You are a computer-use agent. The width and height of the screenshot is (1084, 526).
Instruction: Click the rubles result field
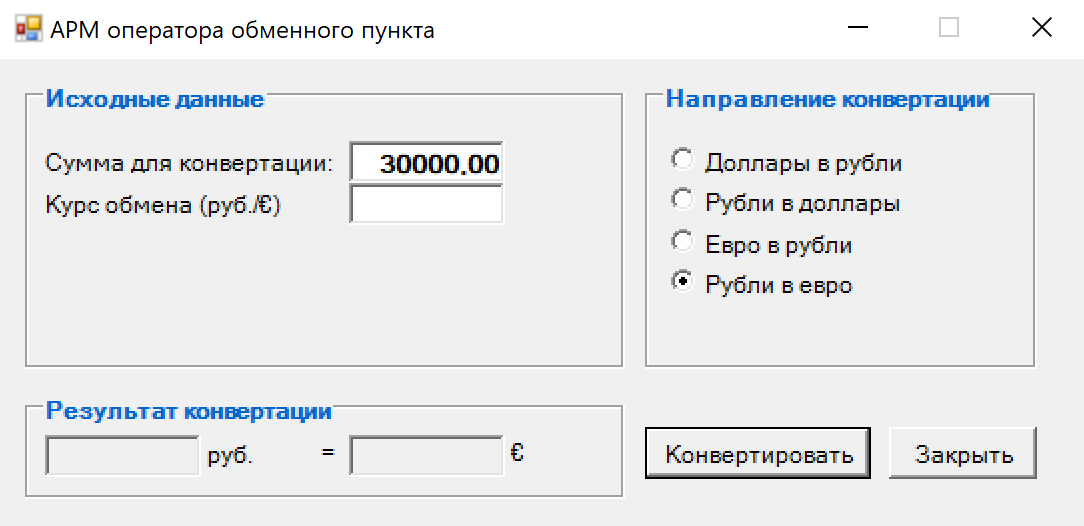122,455
